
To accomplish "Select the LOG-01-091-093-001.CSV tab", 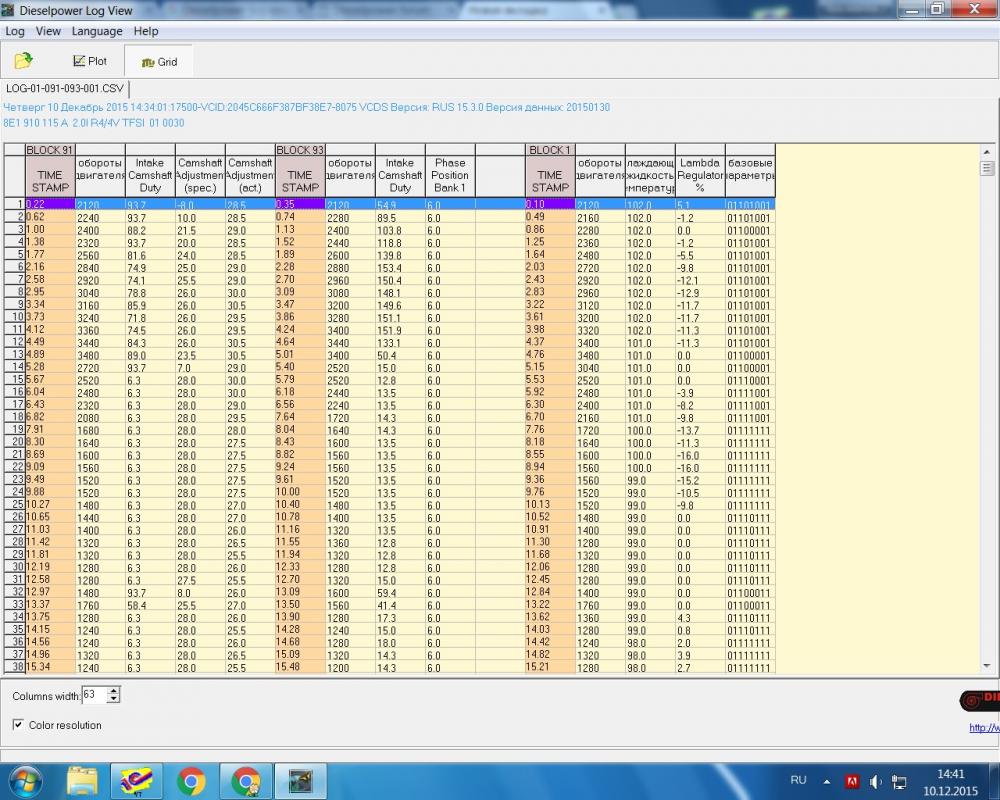I will point(64,88).
